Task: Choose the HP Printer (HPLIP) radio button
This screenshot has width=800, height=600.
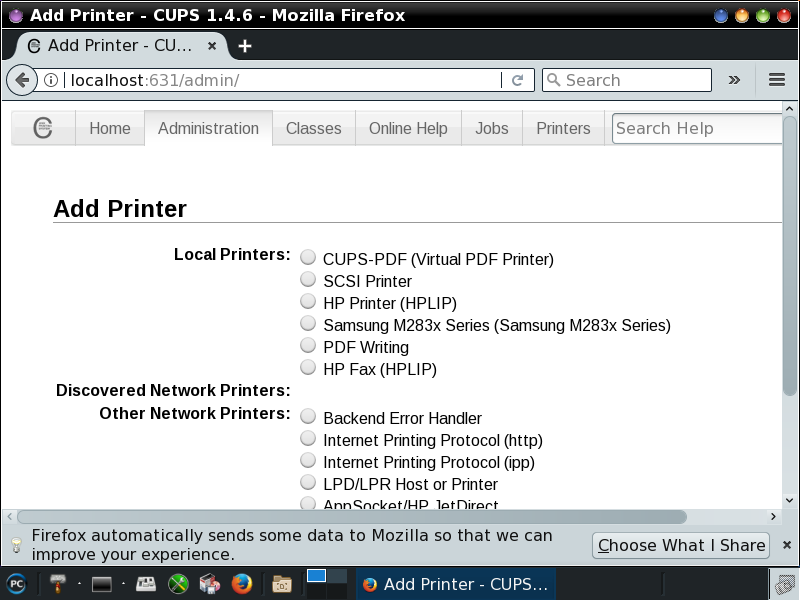Action: 308,302
